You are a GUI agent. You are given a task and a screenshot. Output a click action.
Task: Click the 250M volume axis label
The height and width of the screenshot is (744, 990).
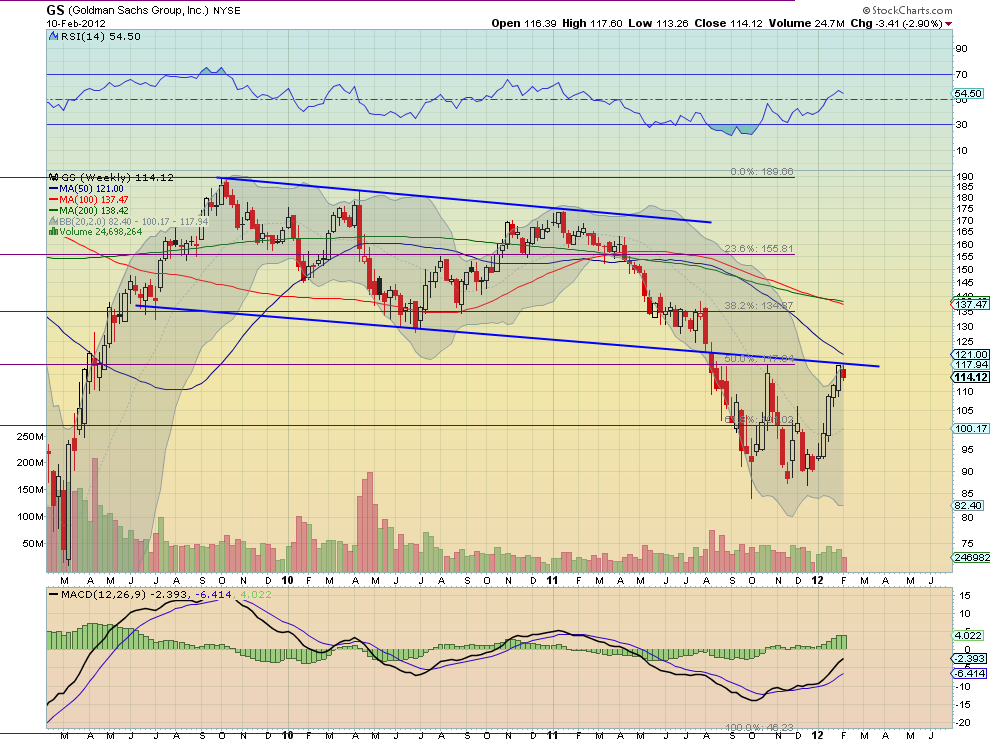pyautogui.click(x=30, y=436)
